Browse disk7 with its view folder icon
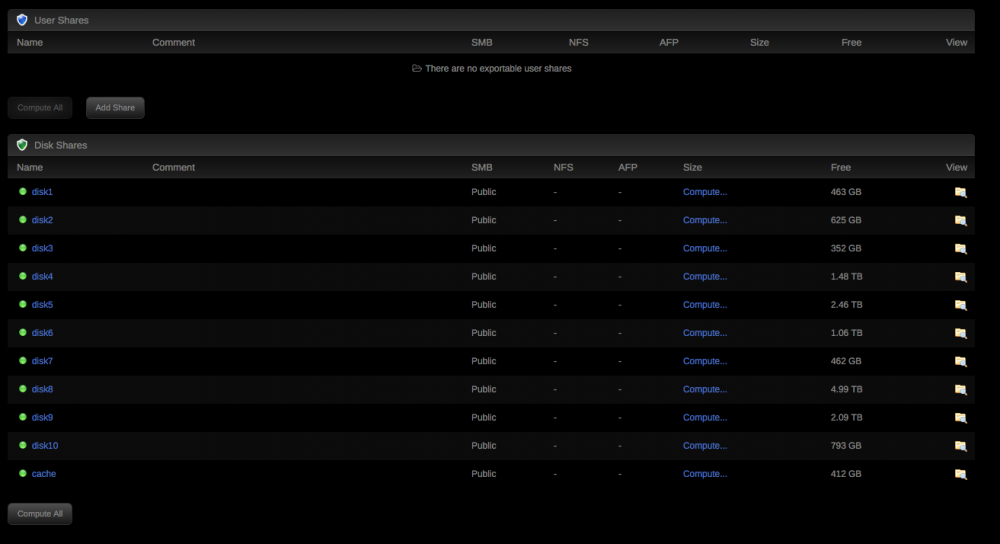This screenshot has height=544, width=1000. click(x=960, y=361)
